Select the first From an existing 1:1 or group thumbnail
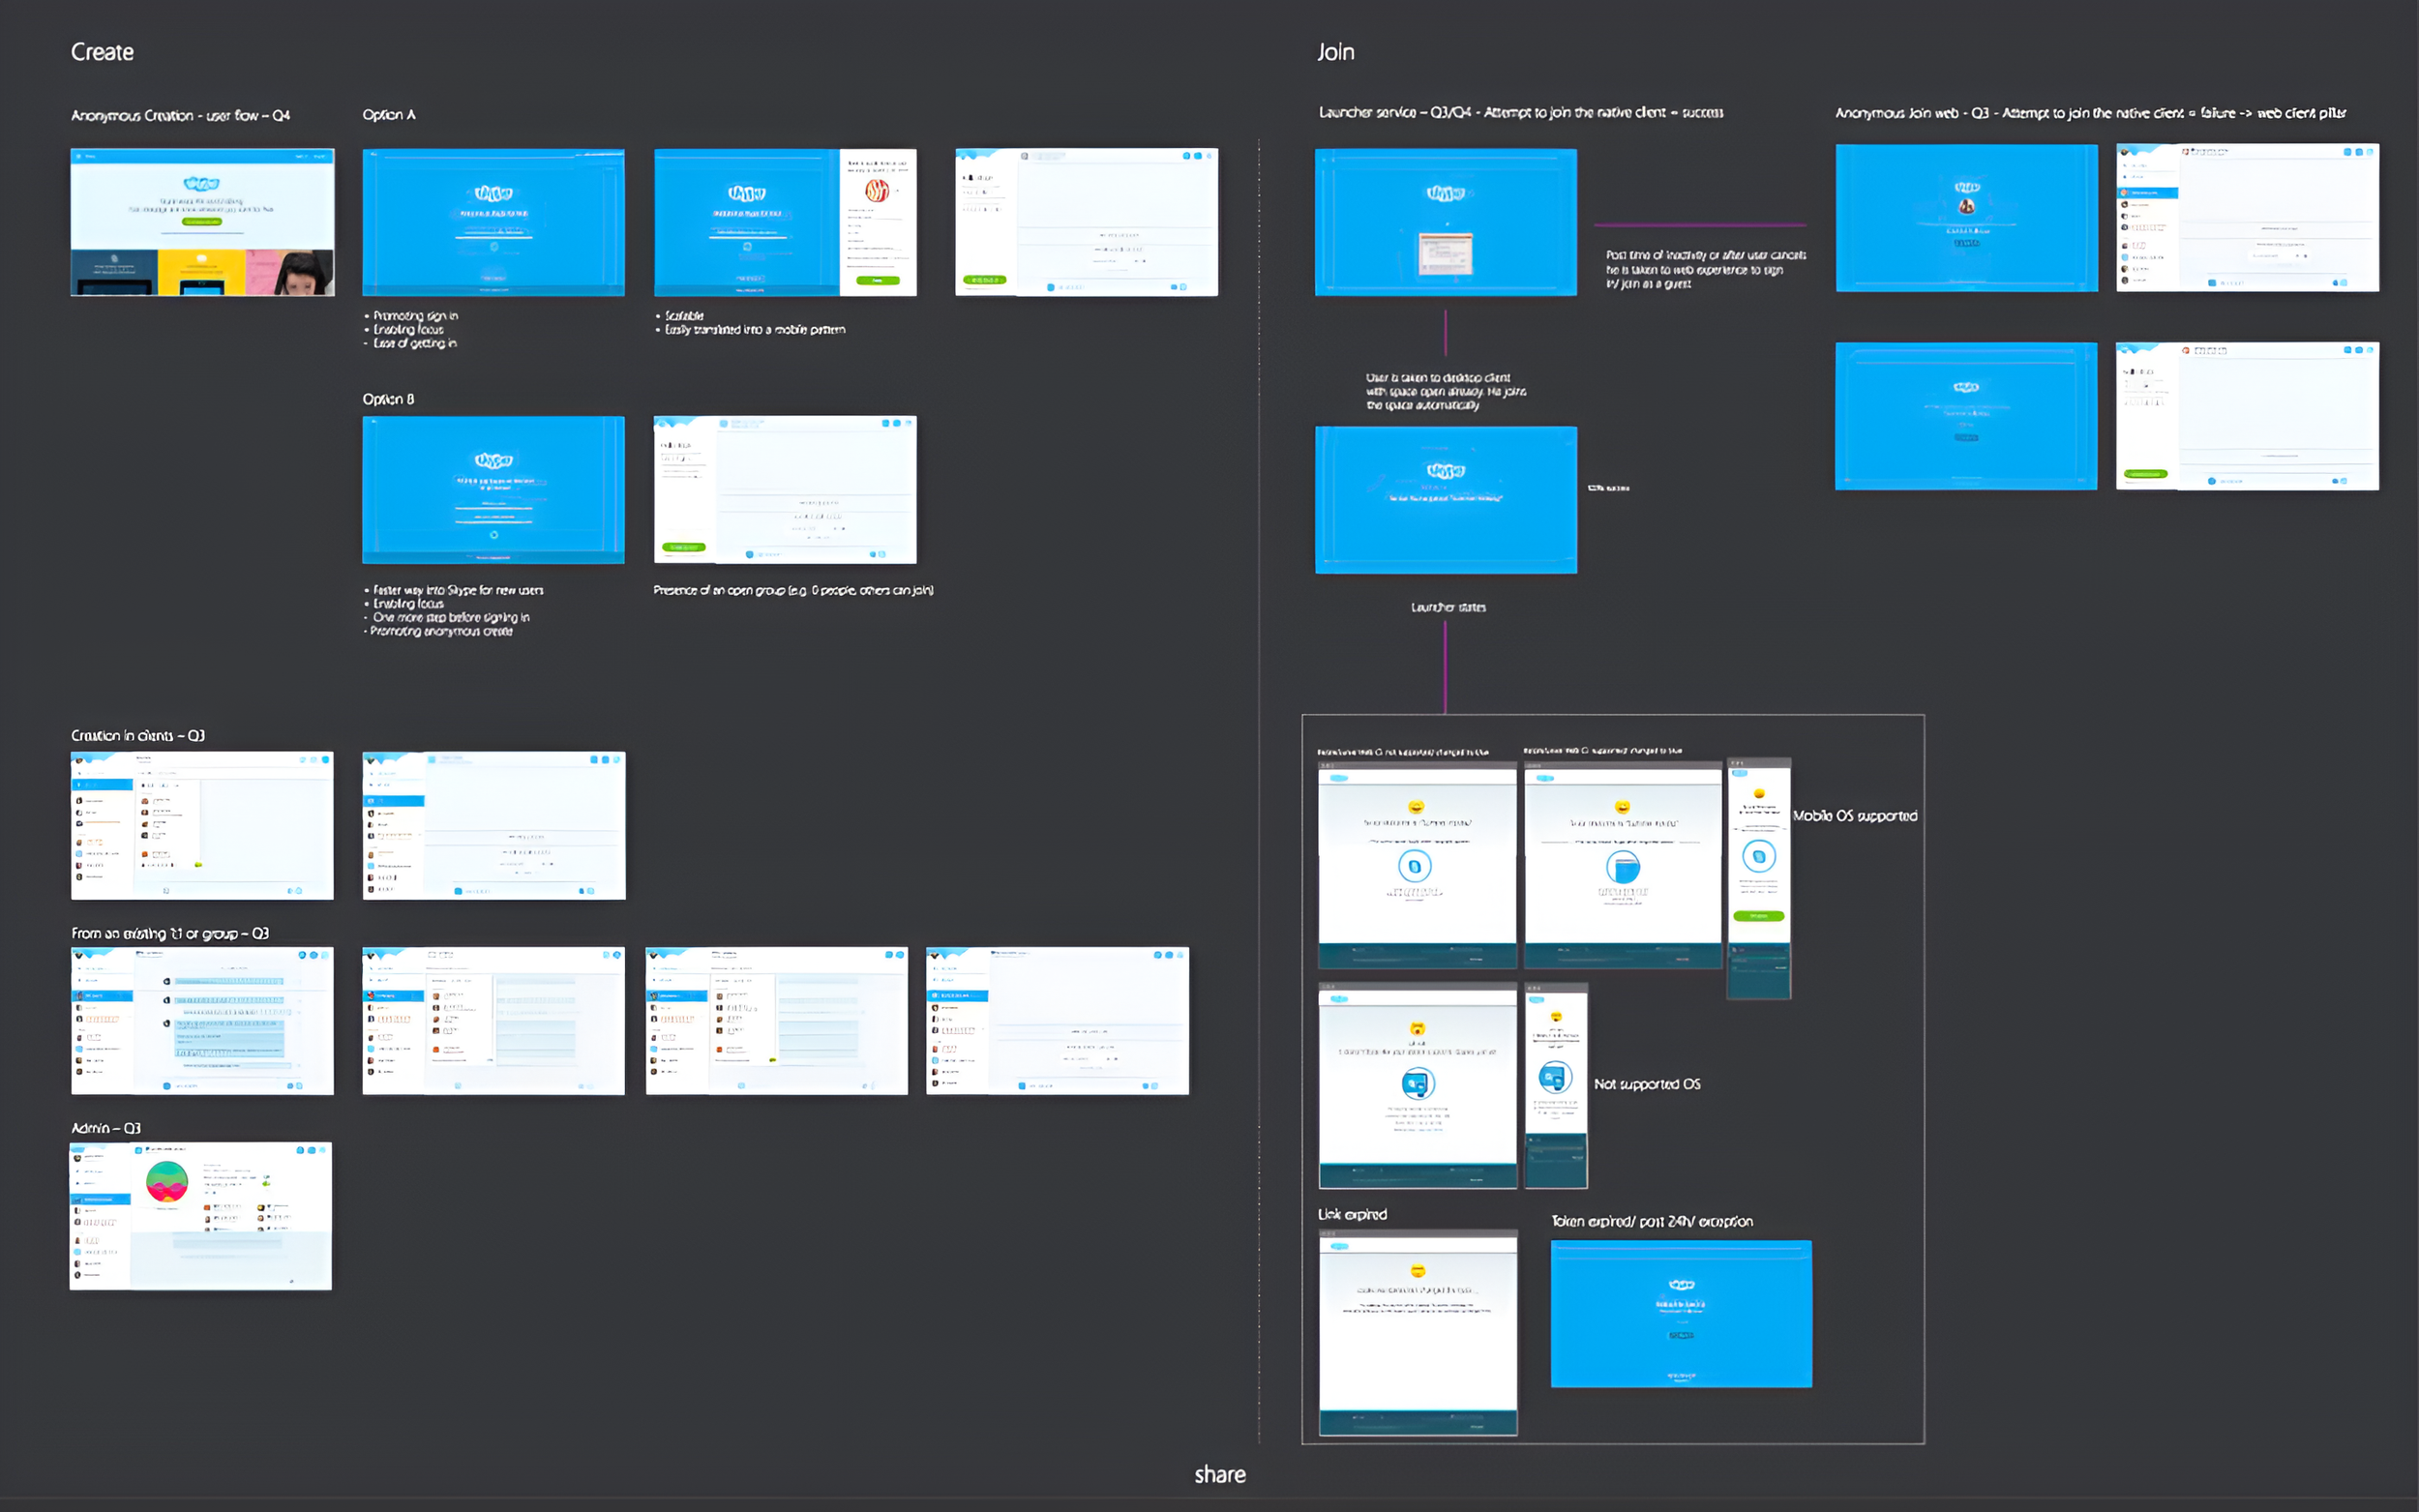Image resolution: width=2419 pixels, height=1512 pixels. click(x=202, y=1020)
